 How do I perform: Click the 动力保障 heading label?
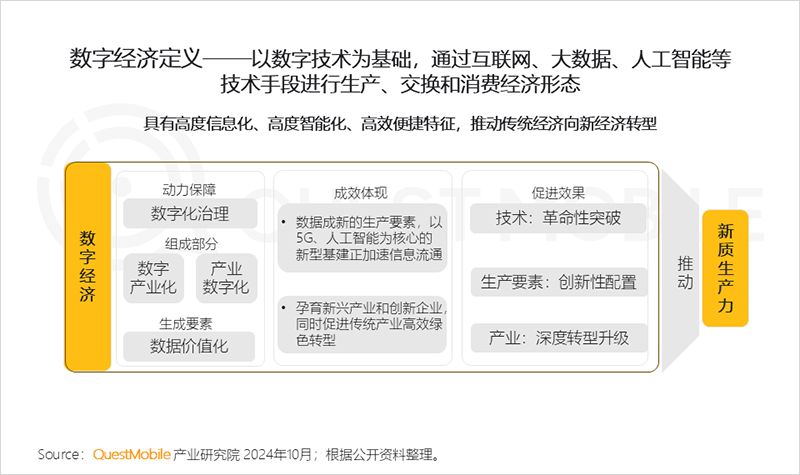click(x=190, y=189)
